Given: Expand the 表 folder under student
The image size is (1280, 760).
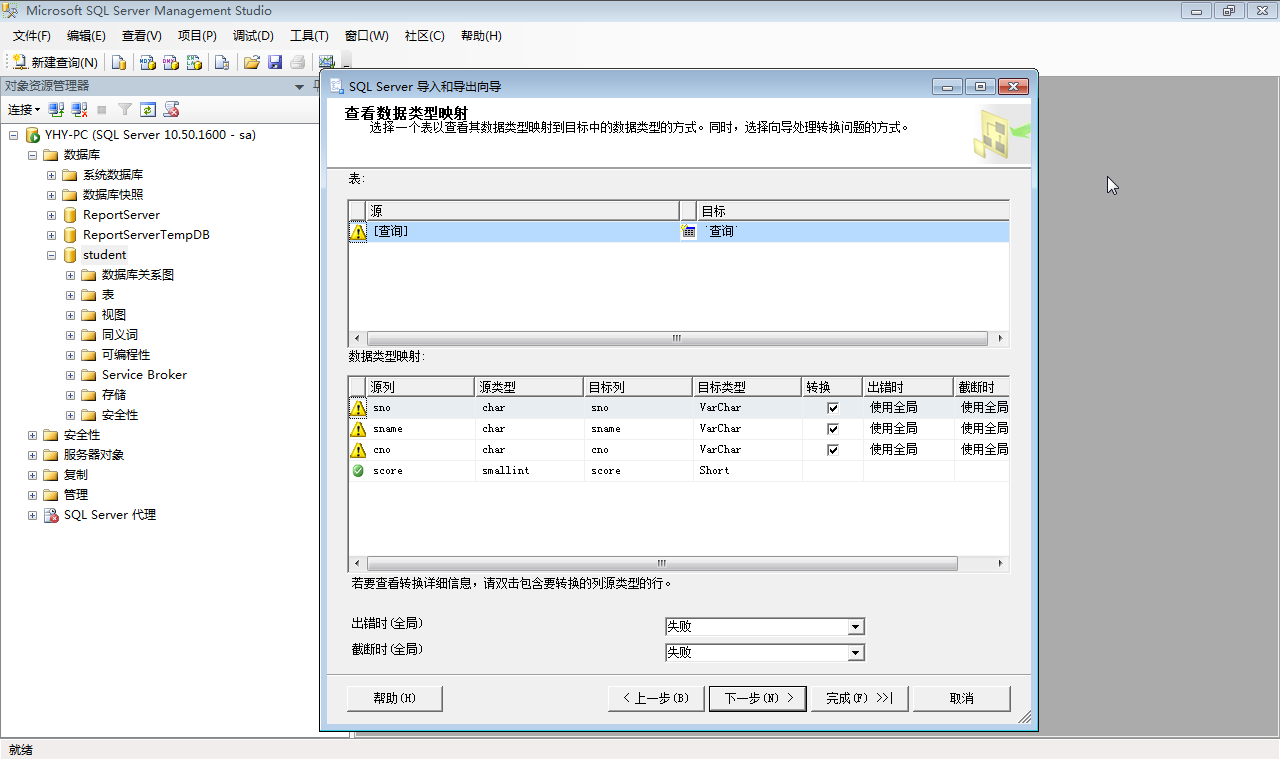Looking at the screenshot, I should 71,295.
